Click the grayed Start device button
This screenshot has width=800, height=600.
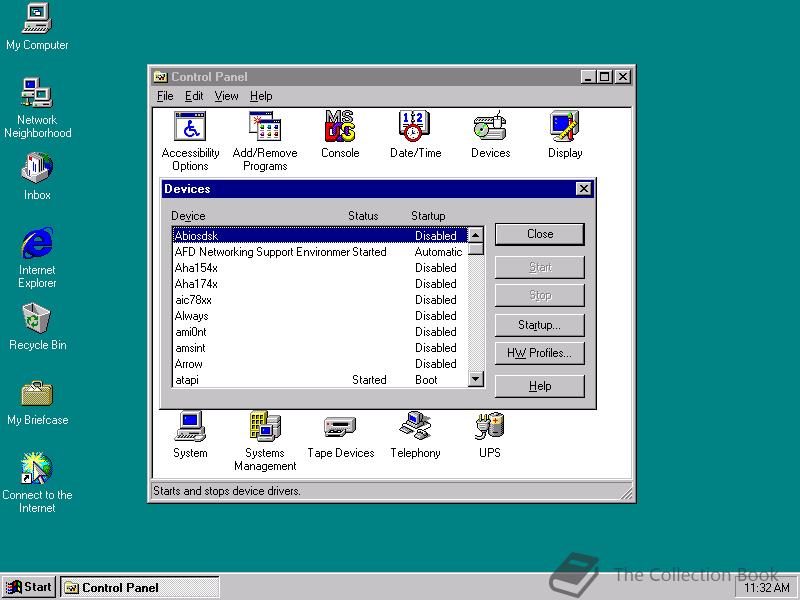pos(540,267)
